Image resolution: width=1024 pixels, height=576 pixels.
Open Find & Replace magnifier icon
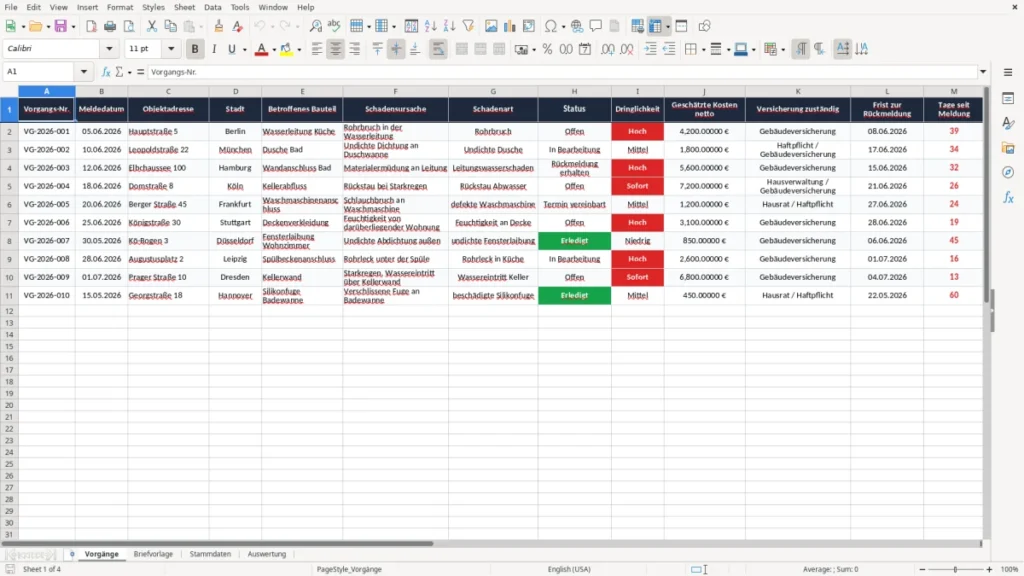pos(315,26)
